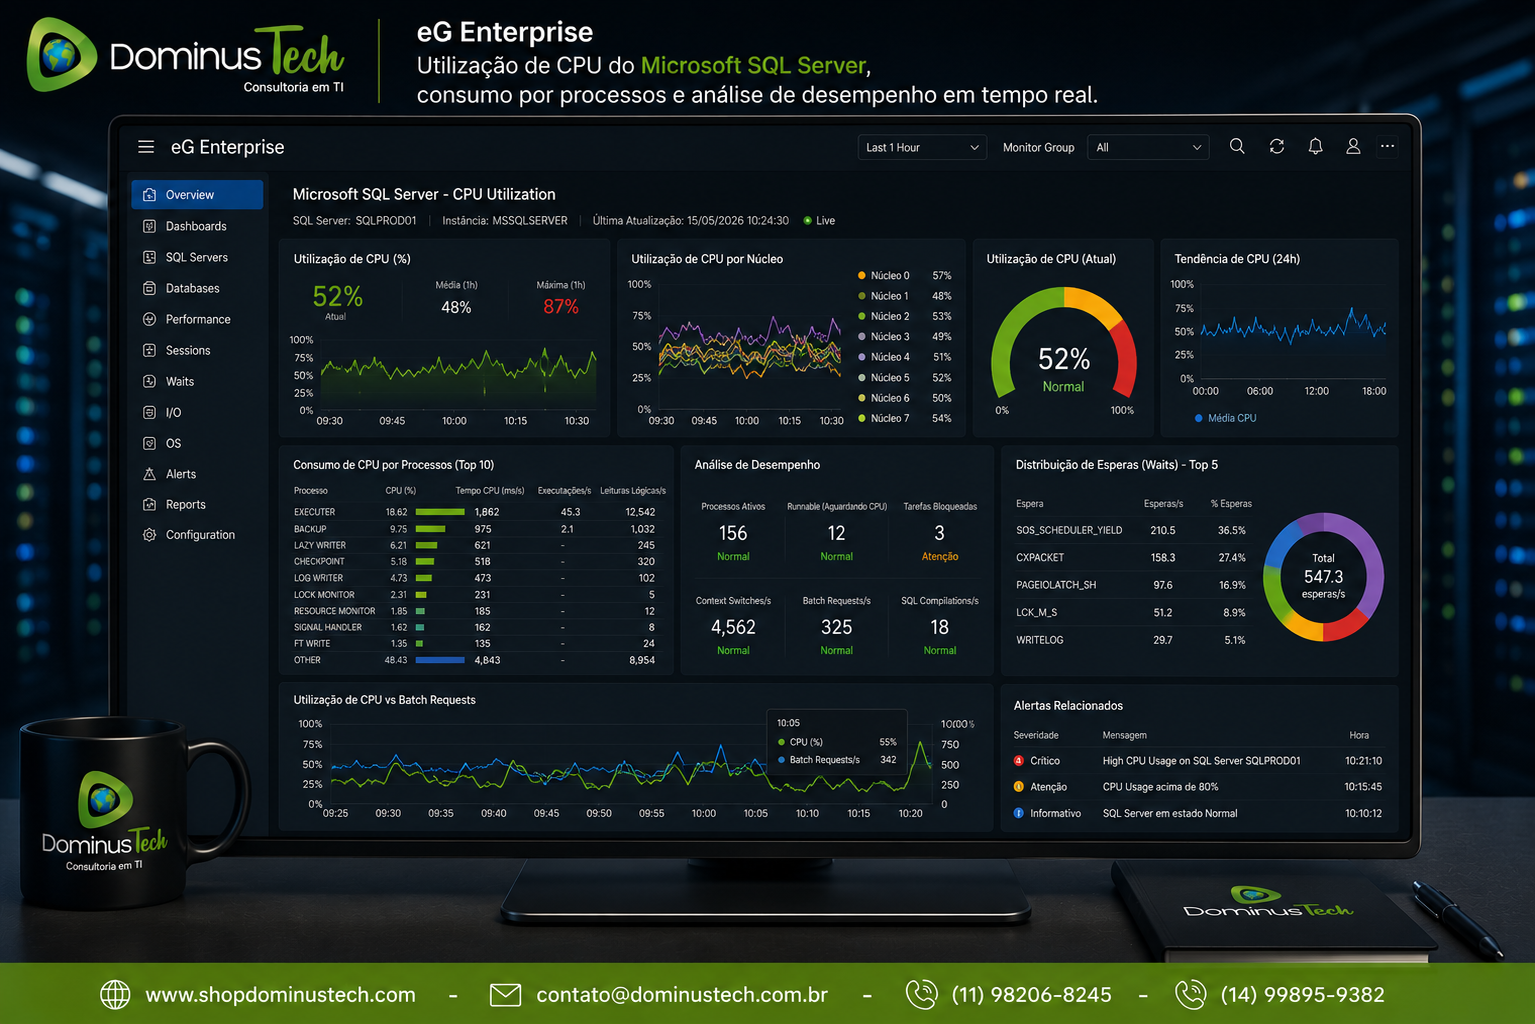Open CPU Usage acima de 80% alert
The height and width of the screenshot is (1024, 1535).
click(1160, 787)
